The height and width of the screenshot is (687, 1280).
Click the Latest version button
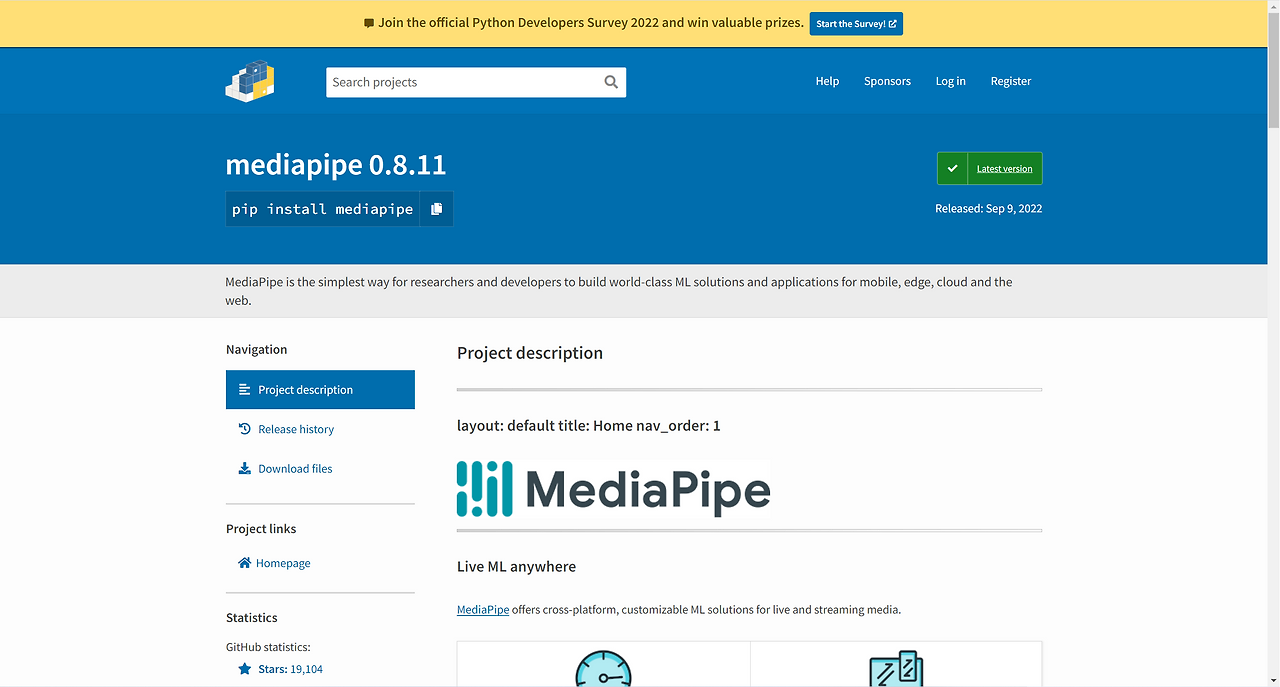(989, 169)
